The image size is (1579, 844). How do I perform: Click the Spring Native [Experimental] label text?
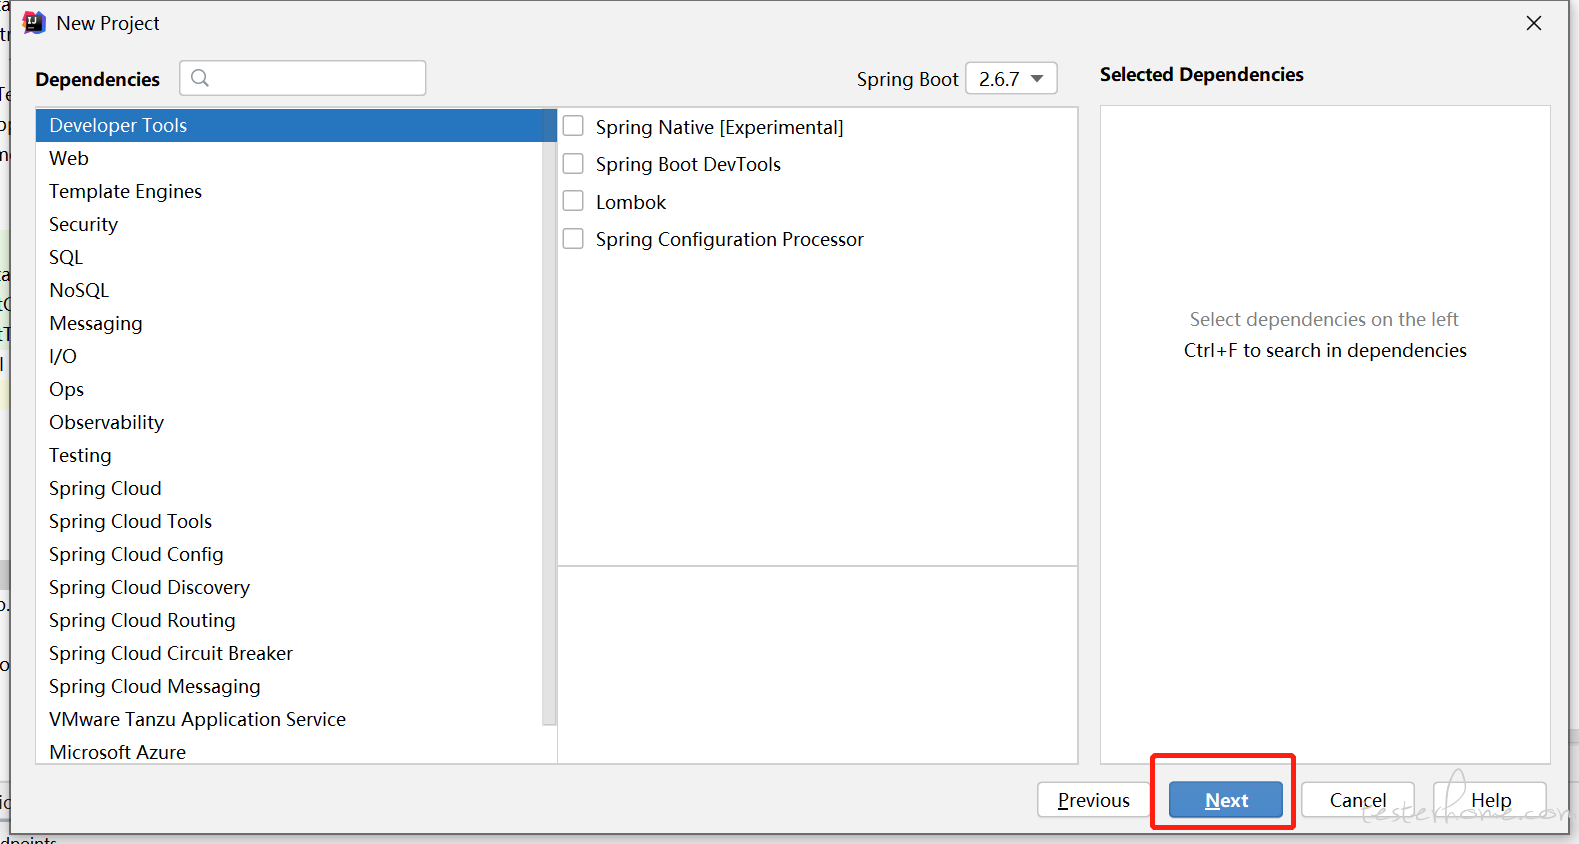pos(719,127)
